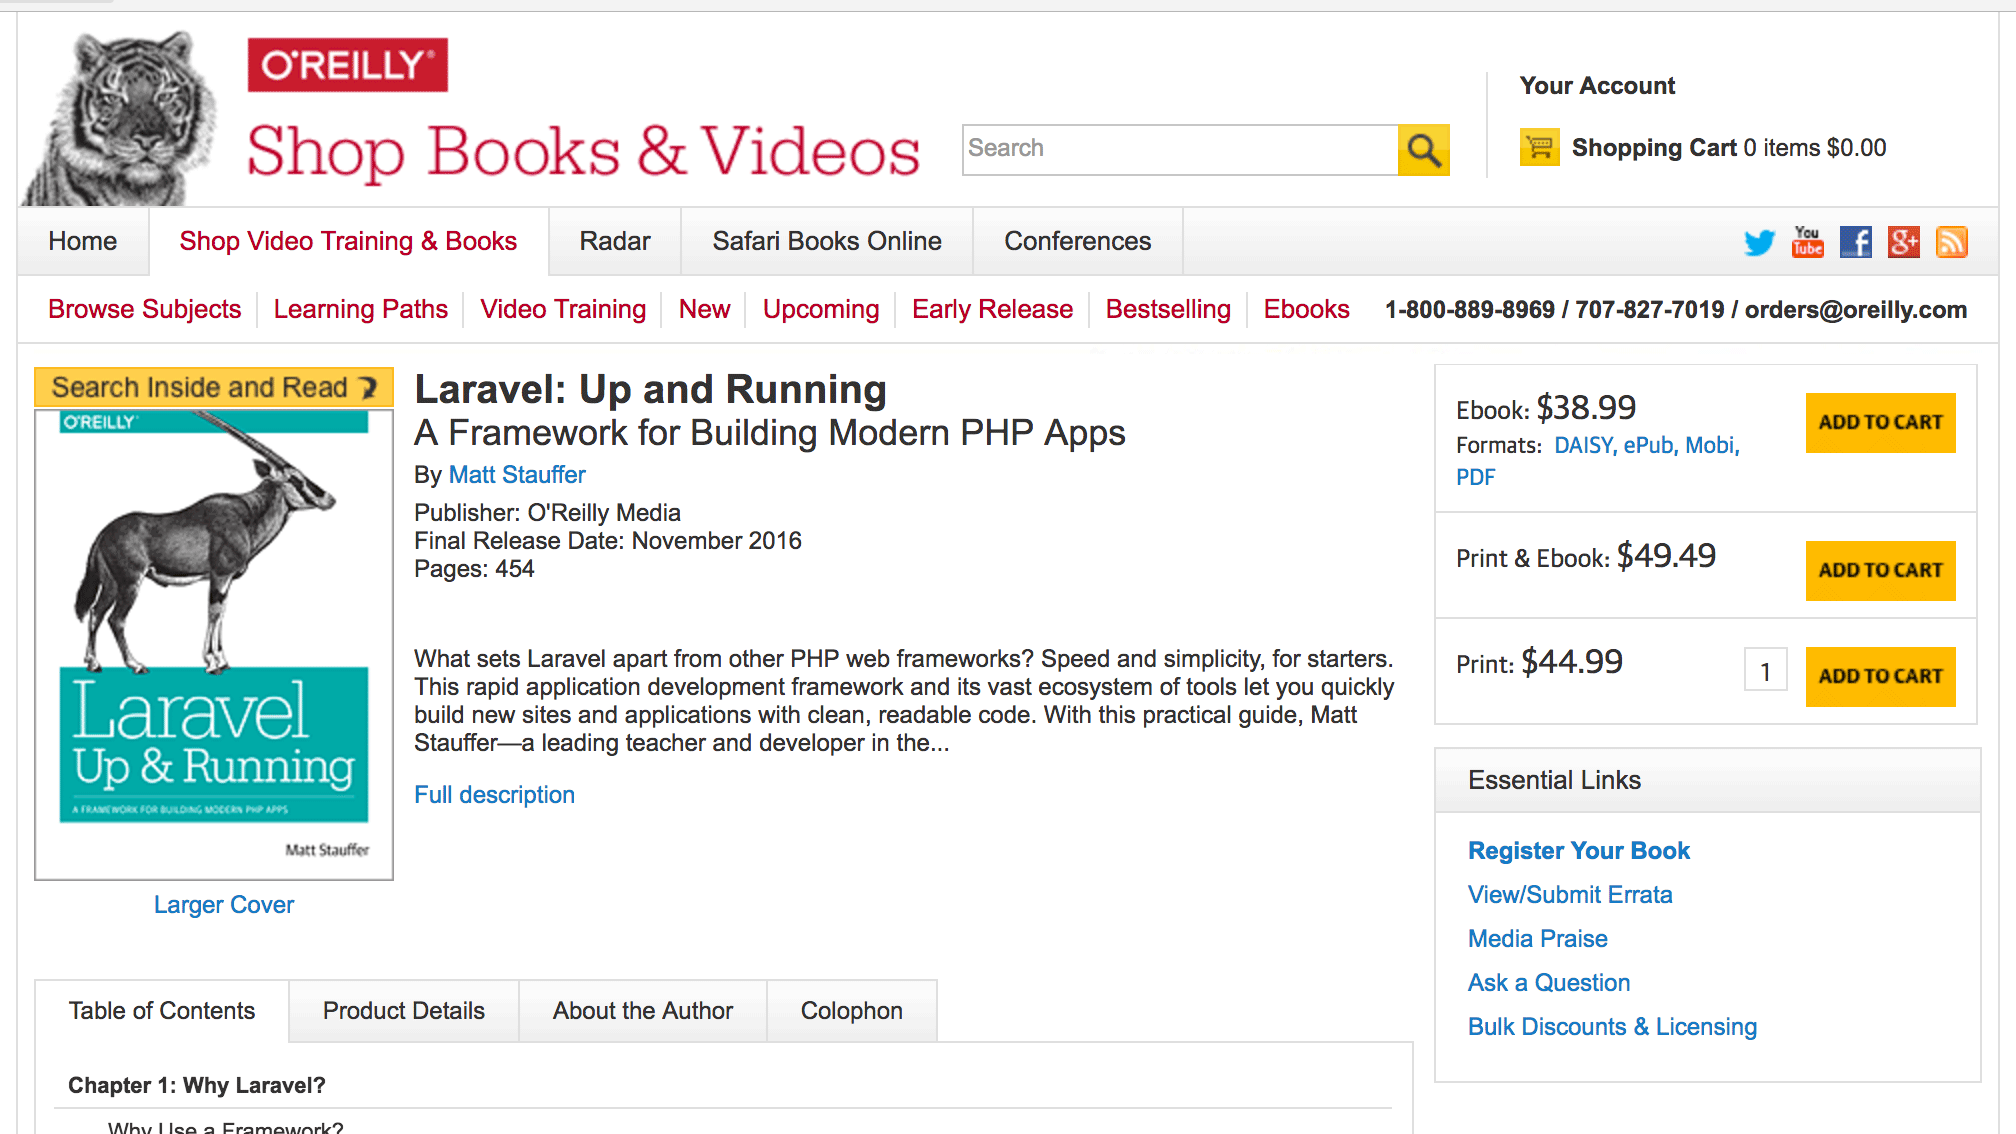The height and width of the screenshot is (1134, 2016).
Task: Visit O'Reilly's Twitter page
Action: click(x=1759, y=242)
